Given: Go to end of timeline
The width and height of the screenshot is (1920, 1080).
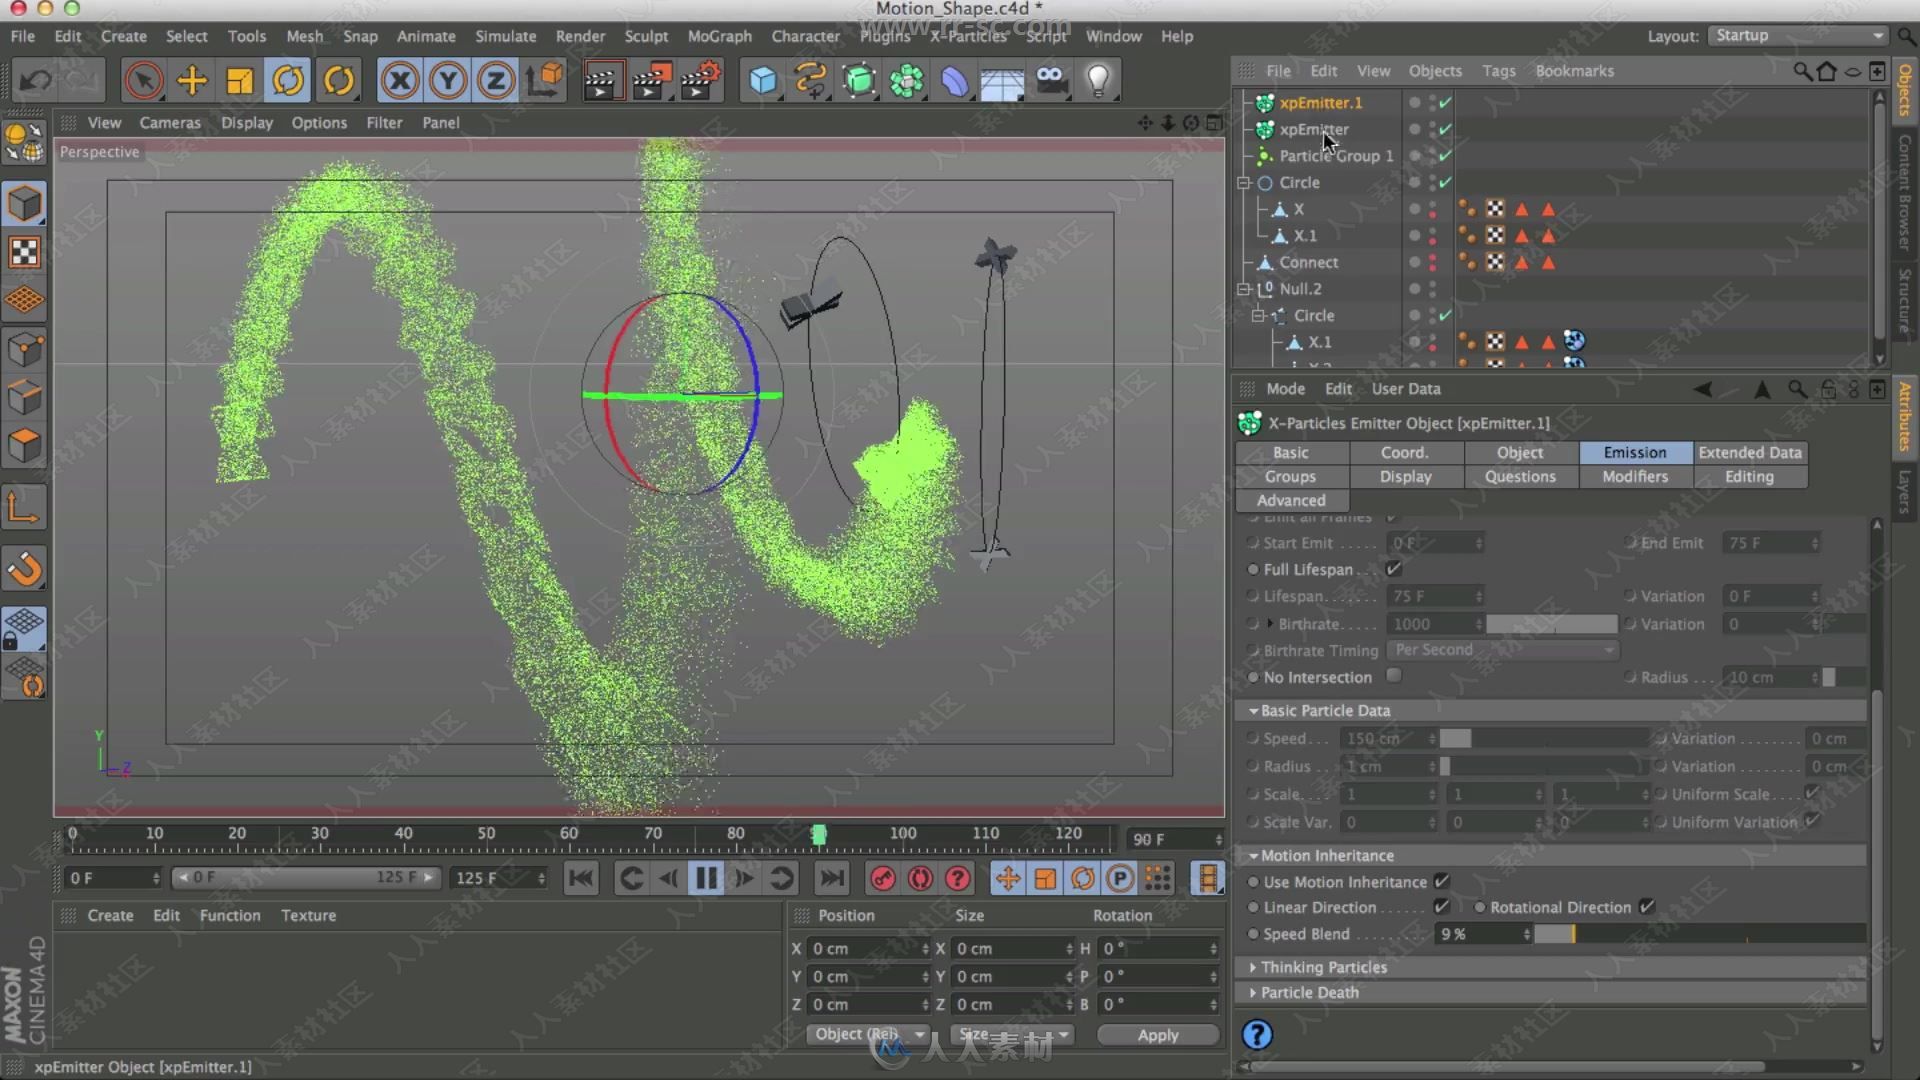Looking at the screenshot, I should [831, 878].
